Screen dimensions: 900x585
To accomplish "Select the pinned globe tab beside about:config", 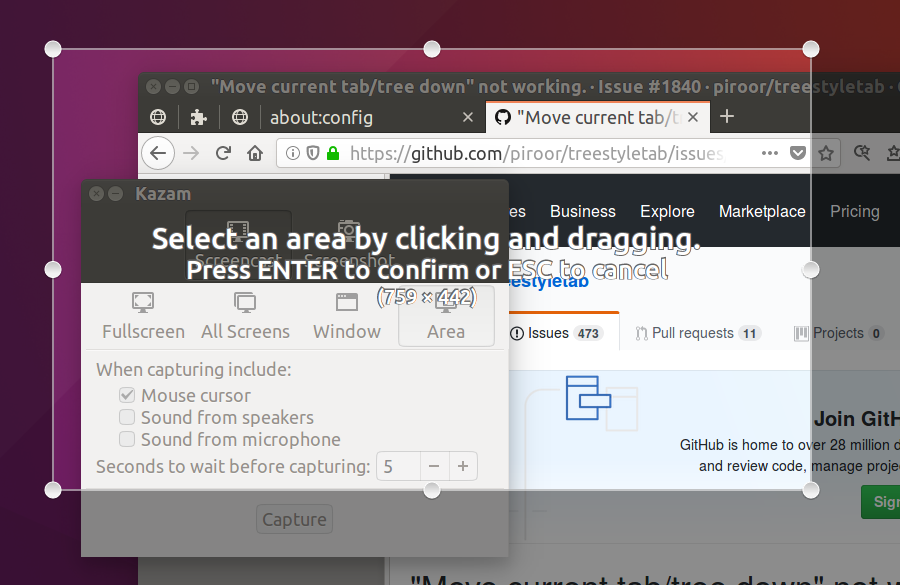I will click(x=240, y=117).
